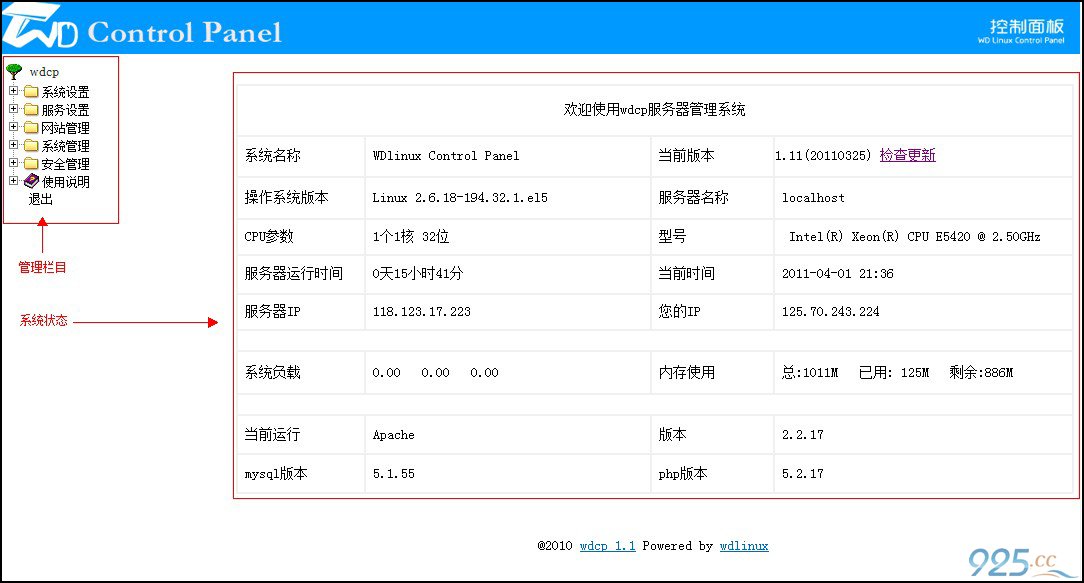
Task: Click the 当前运行 label cell
Action: [x=300, y=434]
